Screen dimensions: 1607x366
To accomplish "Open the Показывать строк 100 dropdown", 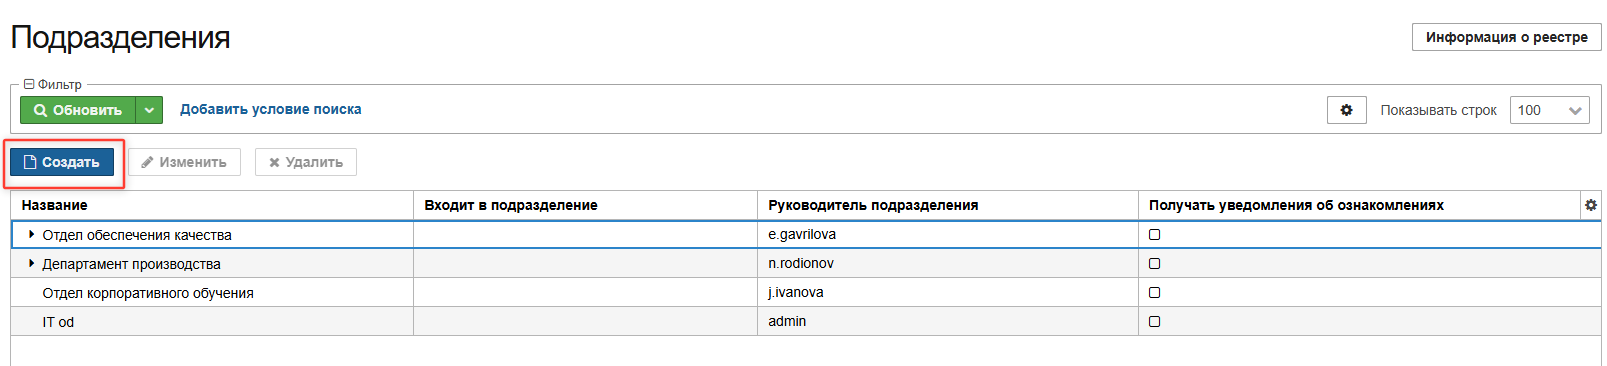I will (1549, 110).
